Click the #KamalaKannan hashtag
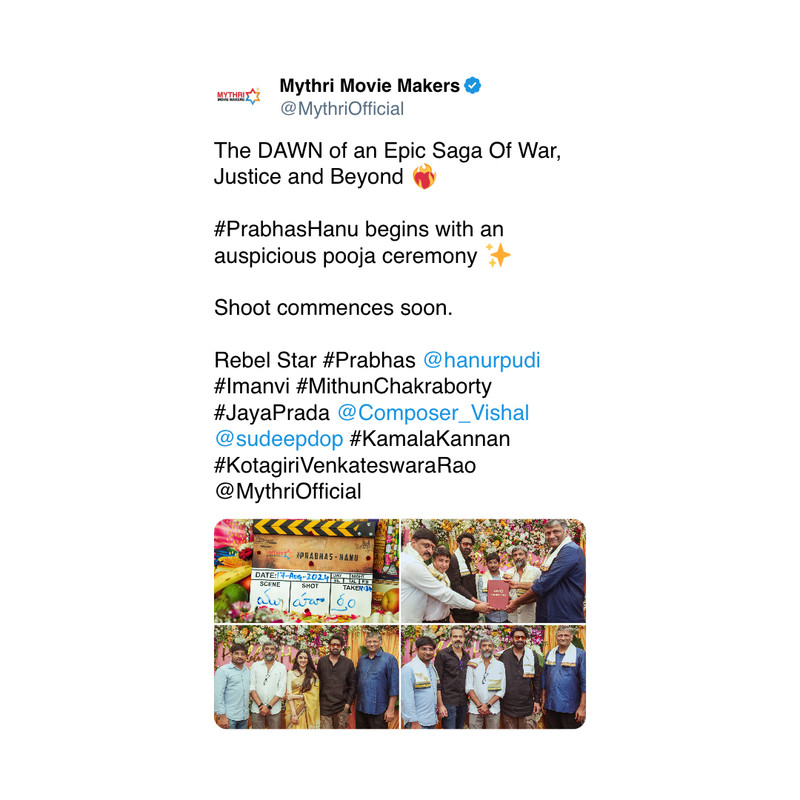Image resolution: width=800 pixels, height=800 pixels. (x=430, y=439)
